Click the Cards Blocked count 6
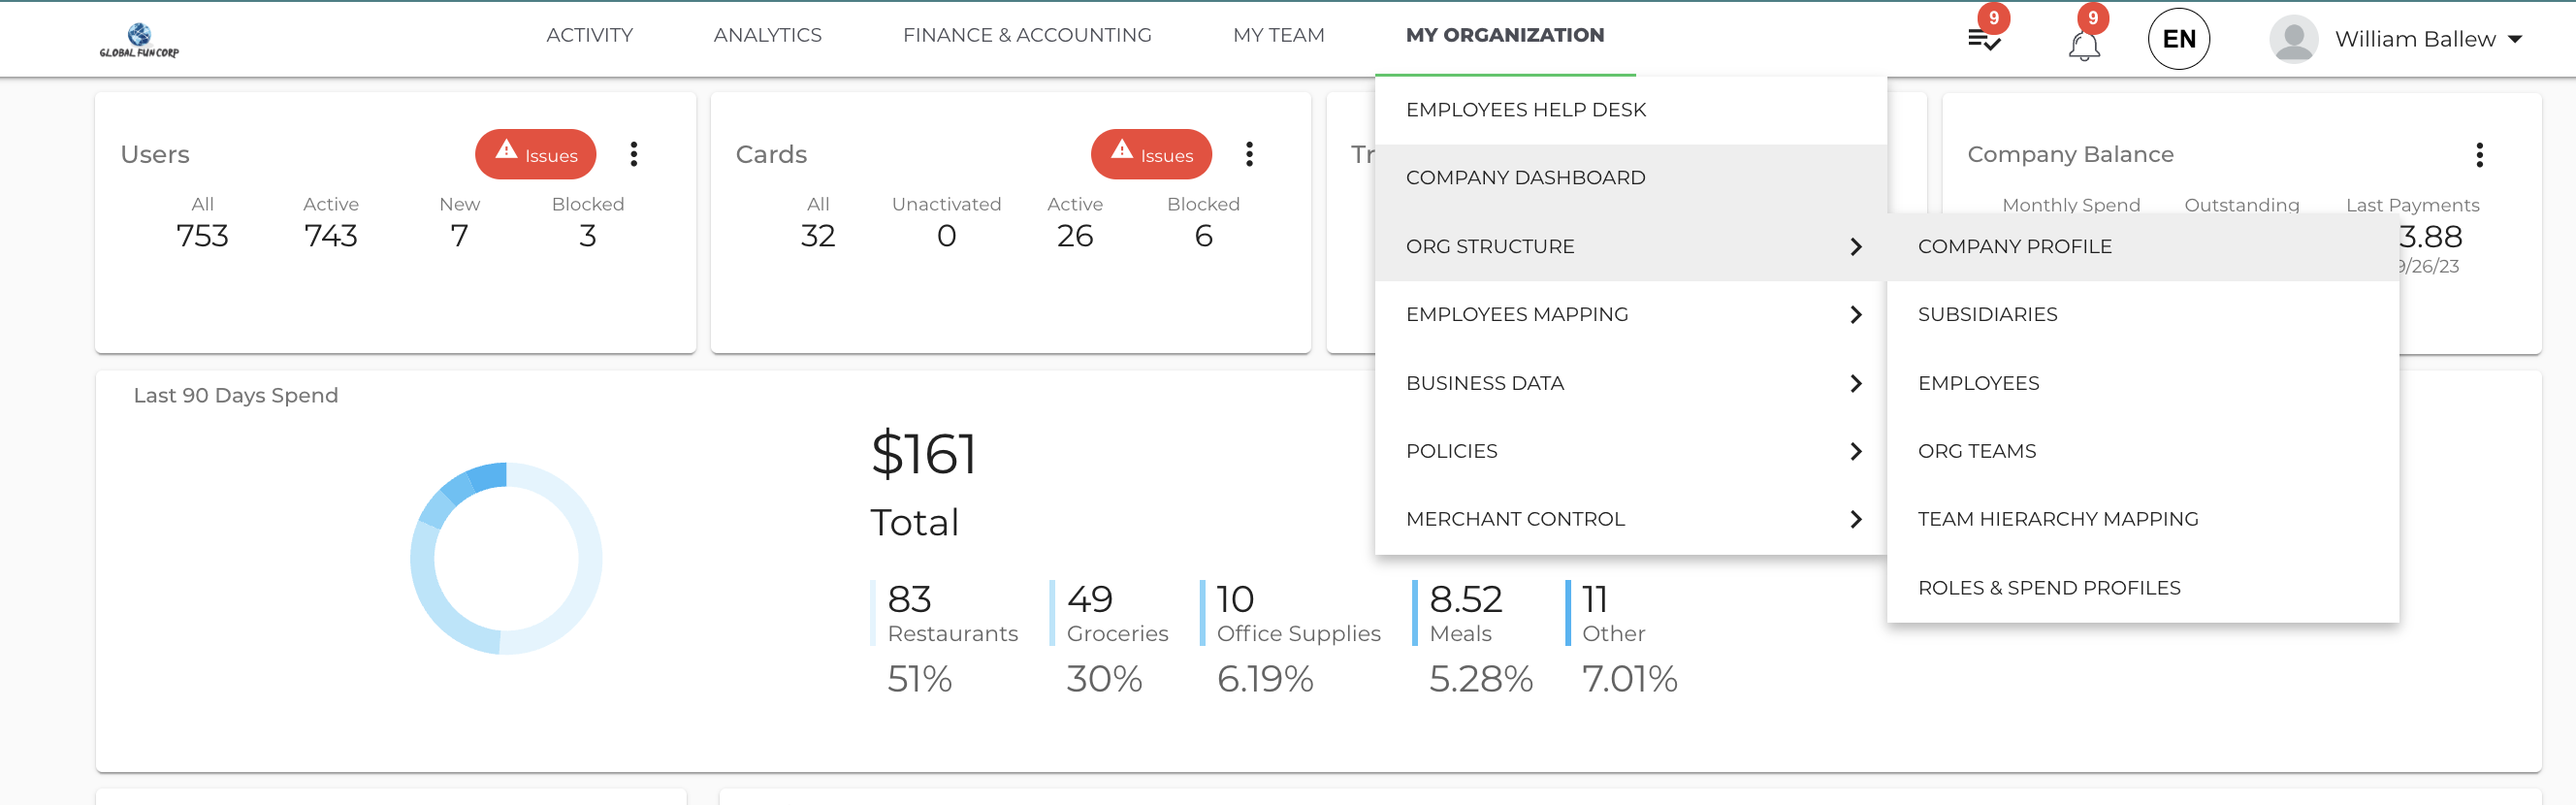The height and width of the screenshot is (805, 2576). coord(1204,237)
